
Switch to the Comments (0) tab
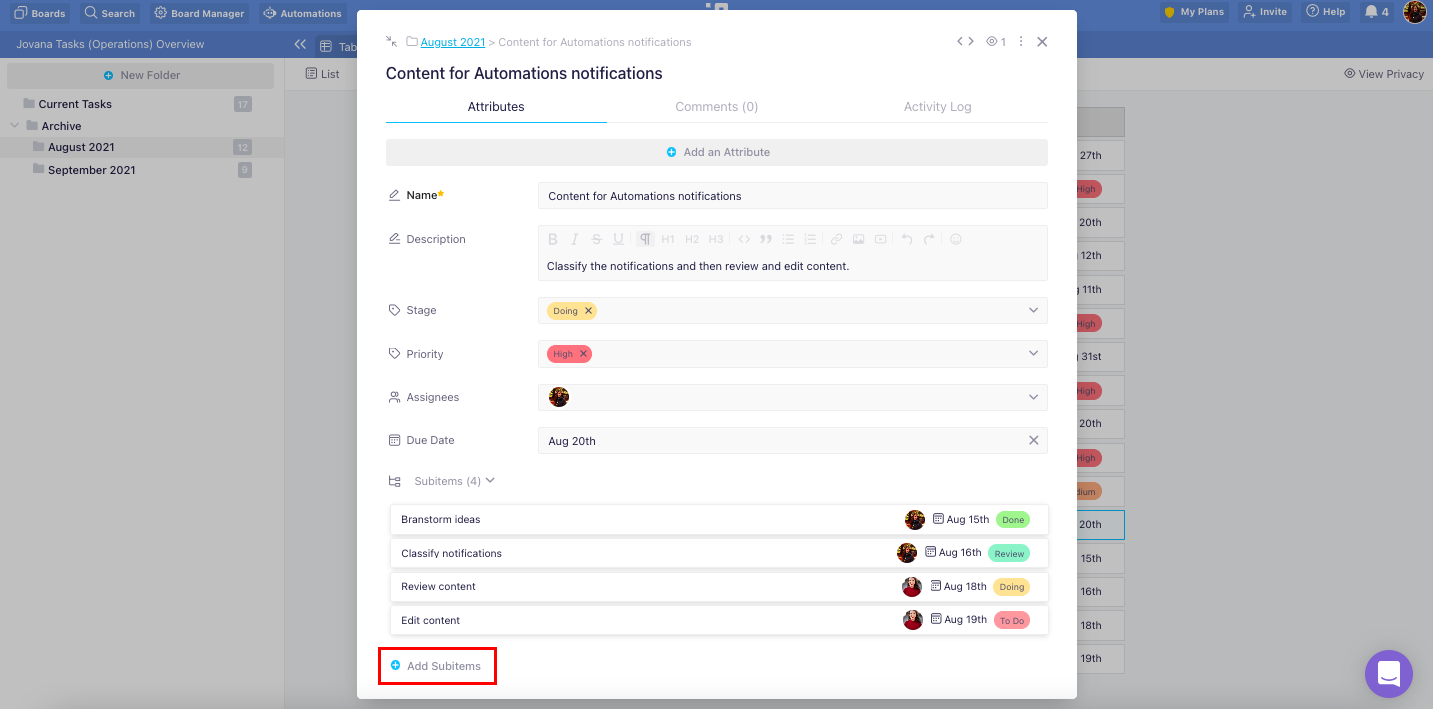(x=716, y=107)
